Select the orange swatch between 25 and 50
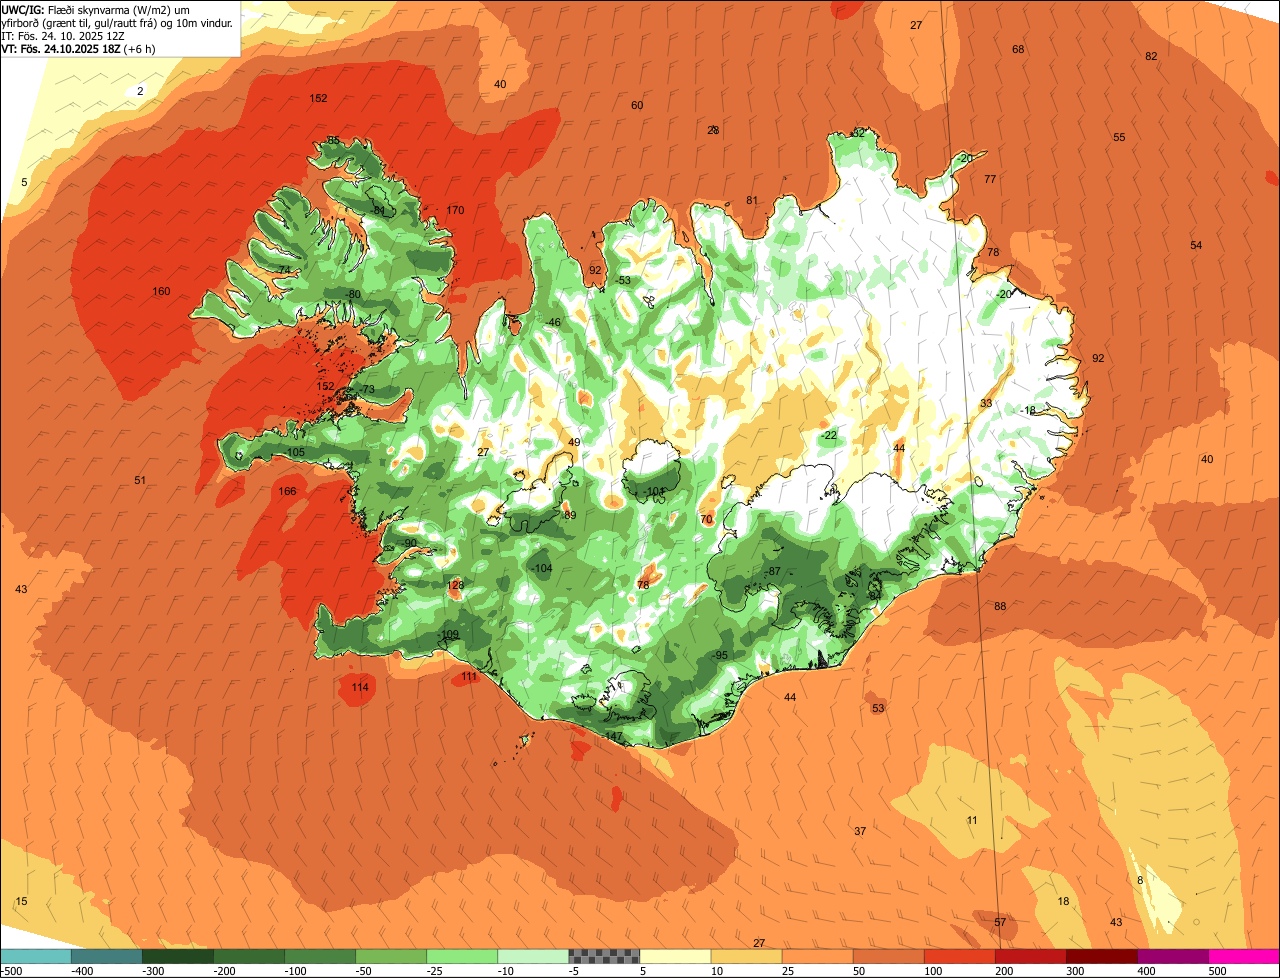This screenshot has width=1280, height=978. point(816,956)
